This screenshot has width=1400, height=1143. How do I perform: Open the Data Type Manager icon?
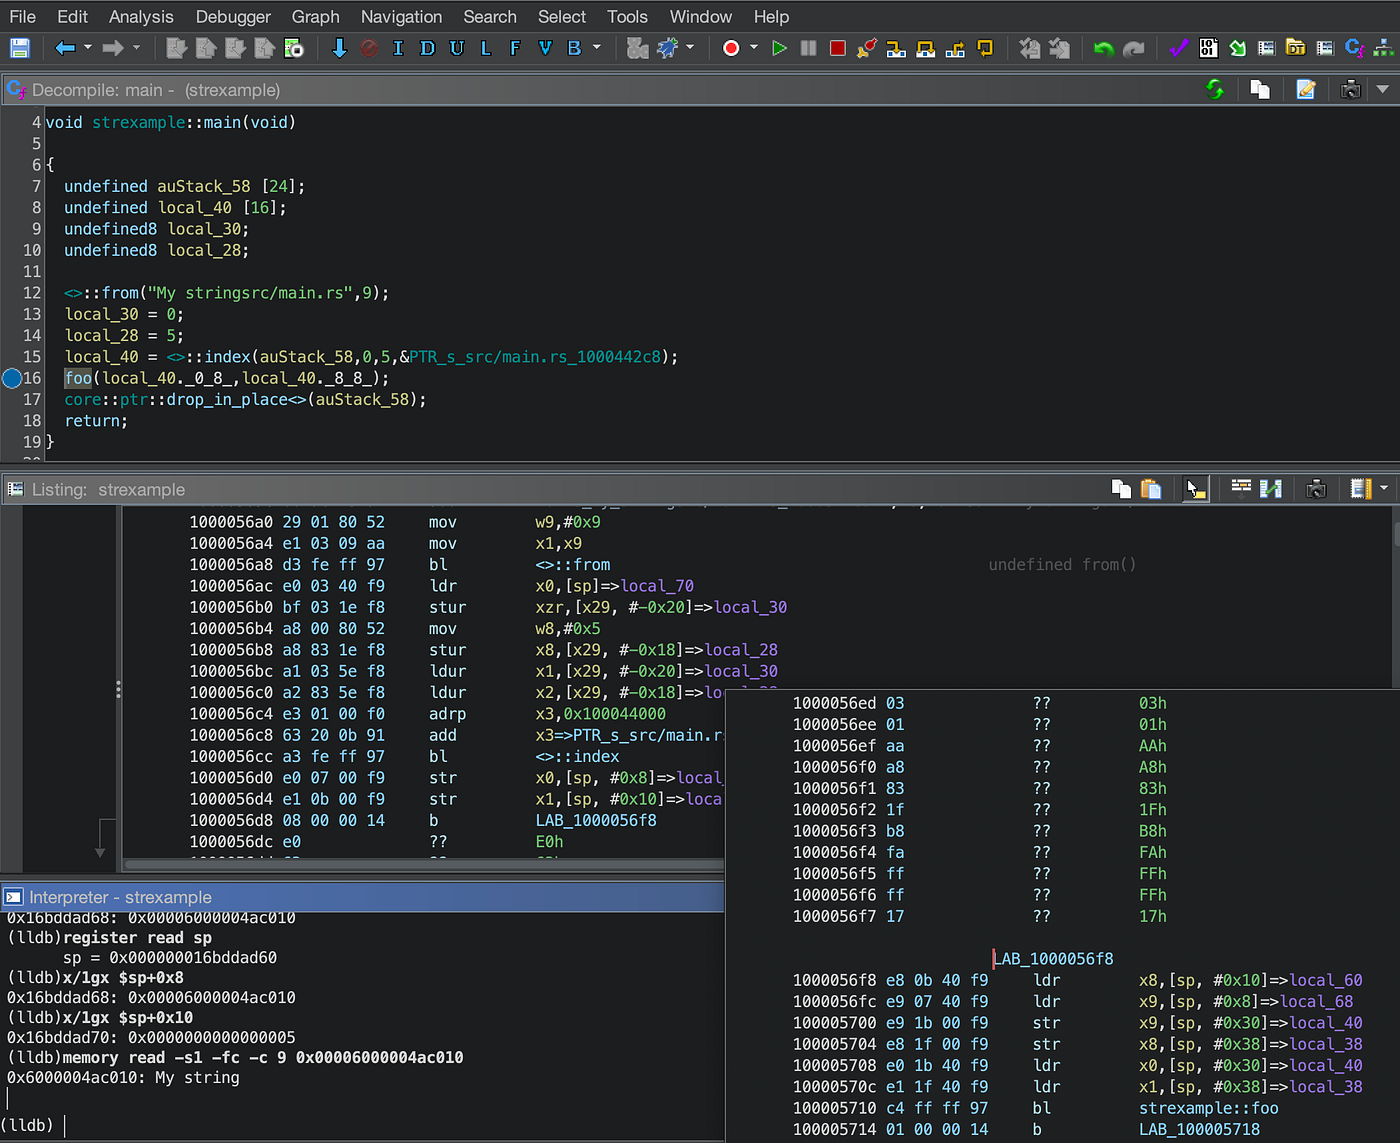pos(1295,48)
